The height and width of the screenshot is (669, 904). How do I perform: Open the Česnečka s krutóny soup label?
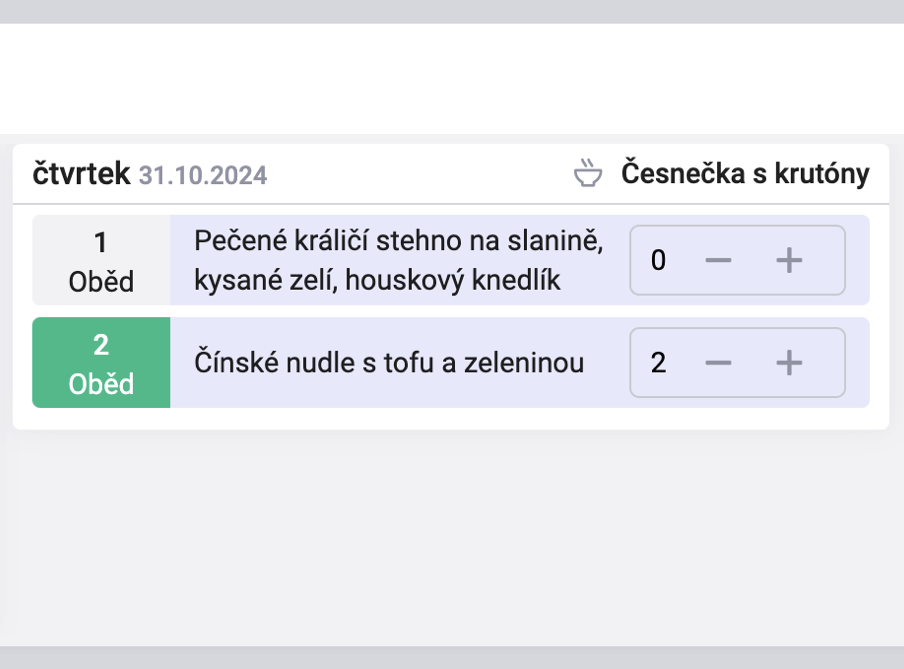pos(744,174)
